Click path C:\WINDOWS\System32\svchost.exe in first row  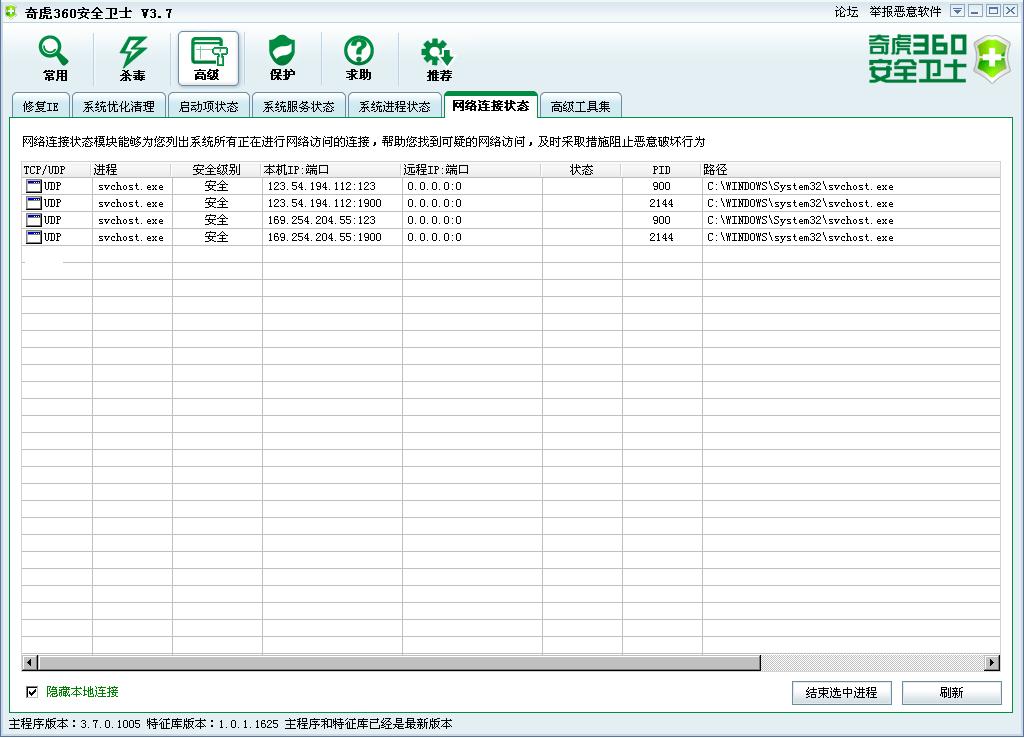tap(800, 186)
